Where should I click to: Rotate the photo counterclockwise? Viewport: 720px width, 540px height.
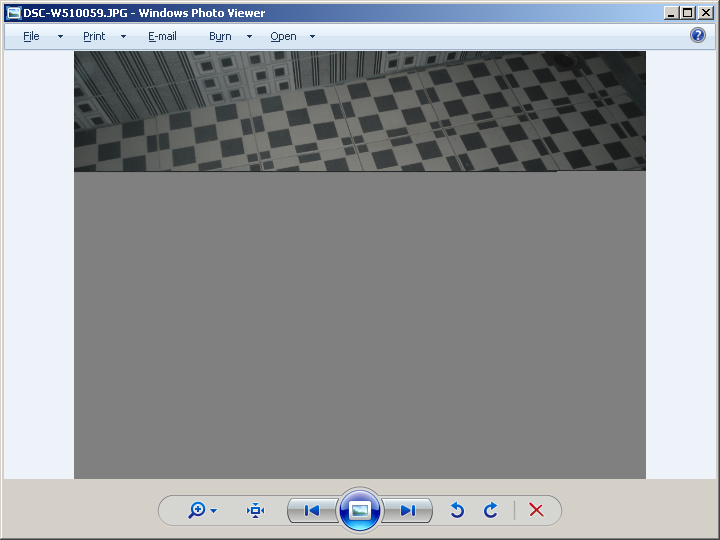coord(457,510)
